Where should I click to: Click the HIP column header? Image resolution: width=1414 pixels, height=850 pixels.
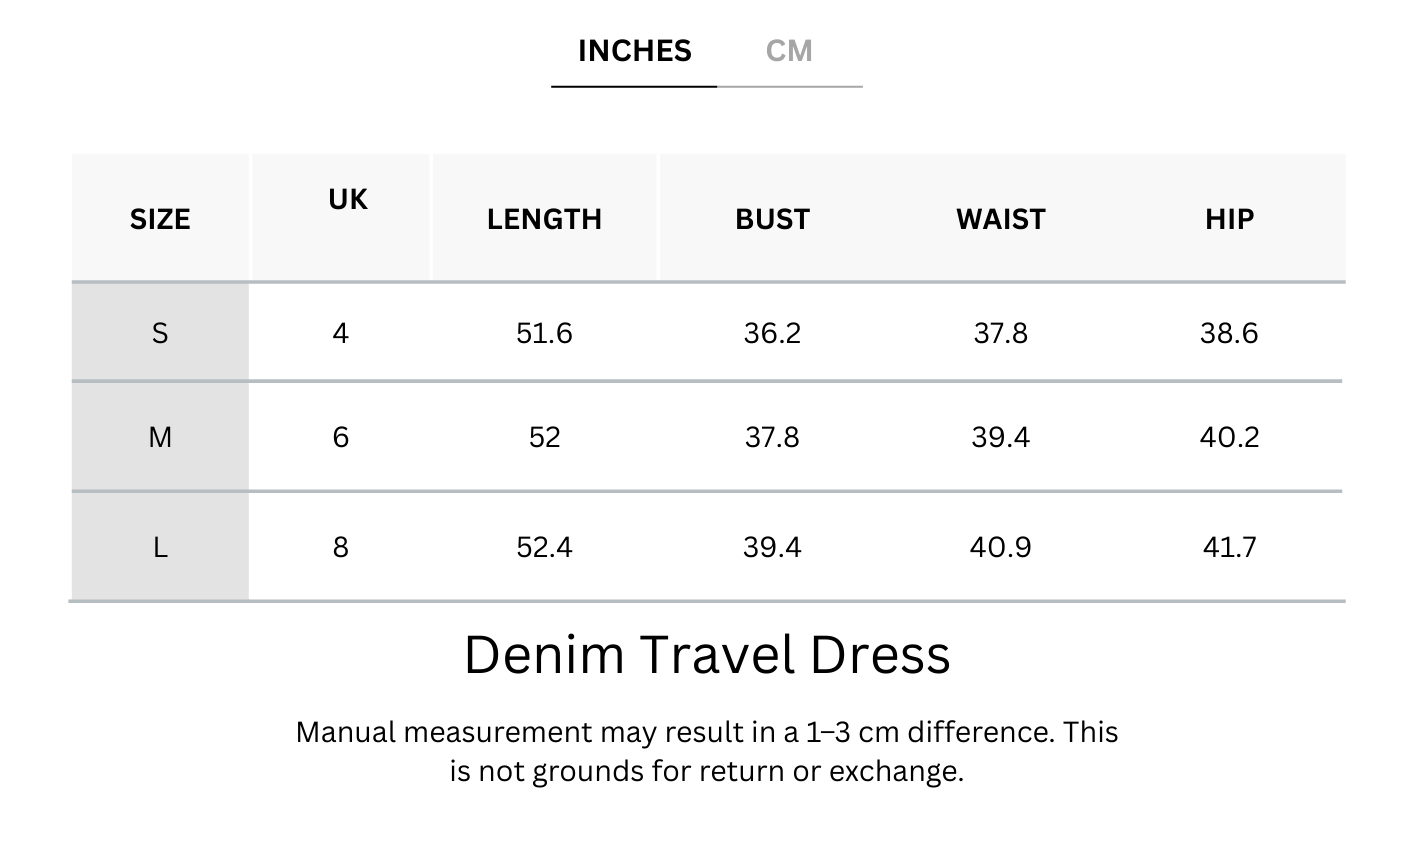(1229, 219)
